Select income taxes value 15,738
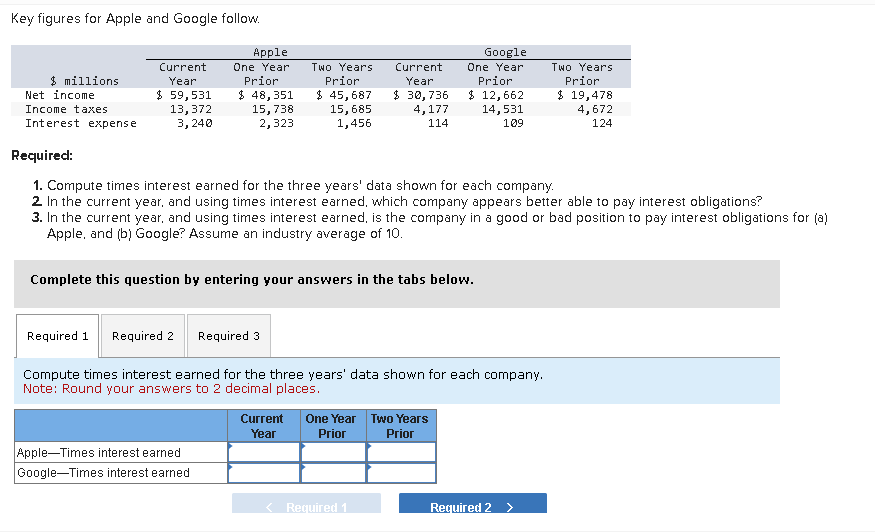Viewport: 875px width, 532px height. click(273, 109)
